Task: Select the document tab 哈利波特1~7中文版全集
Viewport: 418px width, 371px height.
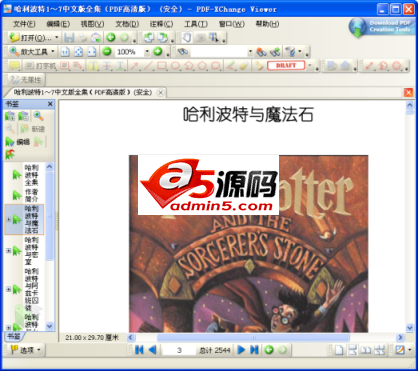Action: [x=83, y=92]
